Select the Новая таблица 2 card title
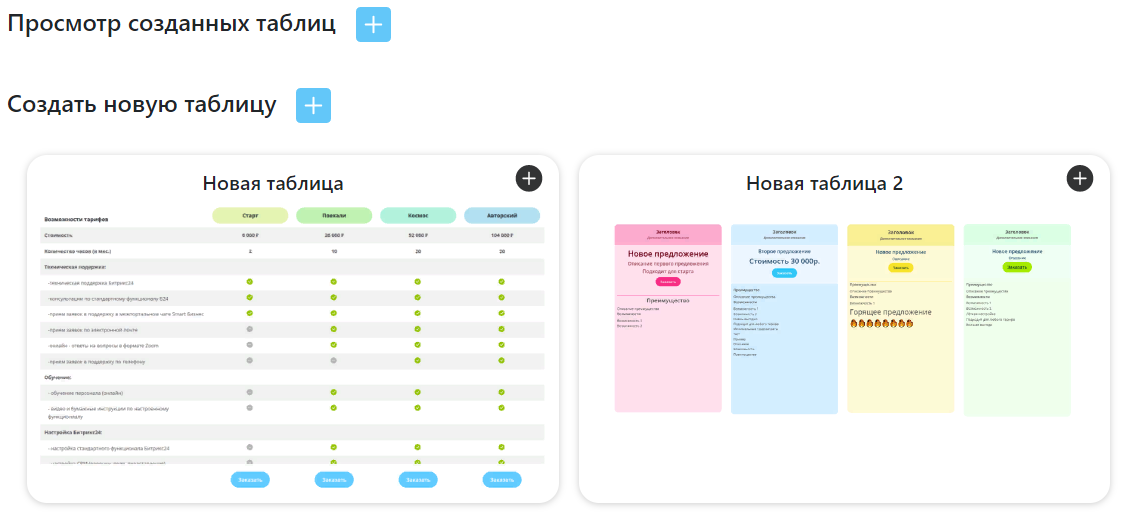 pos(824,183)
